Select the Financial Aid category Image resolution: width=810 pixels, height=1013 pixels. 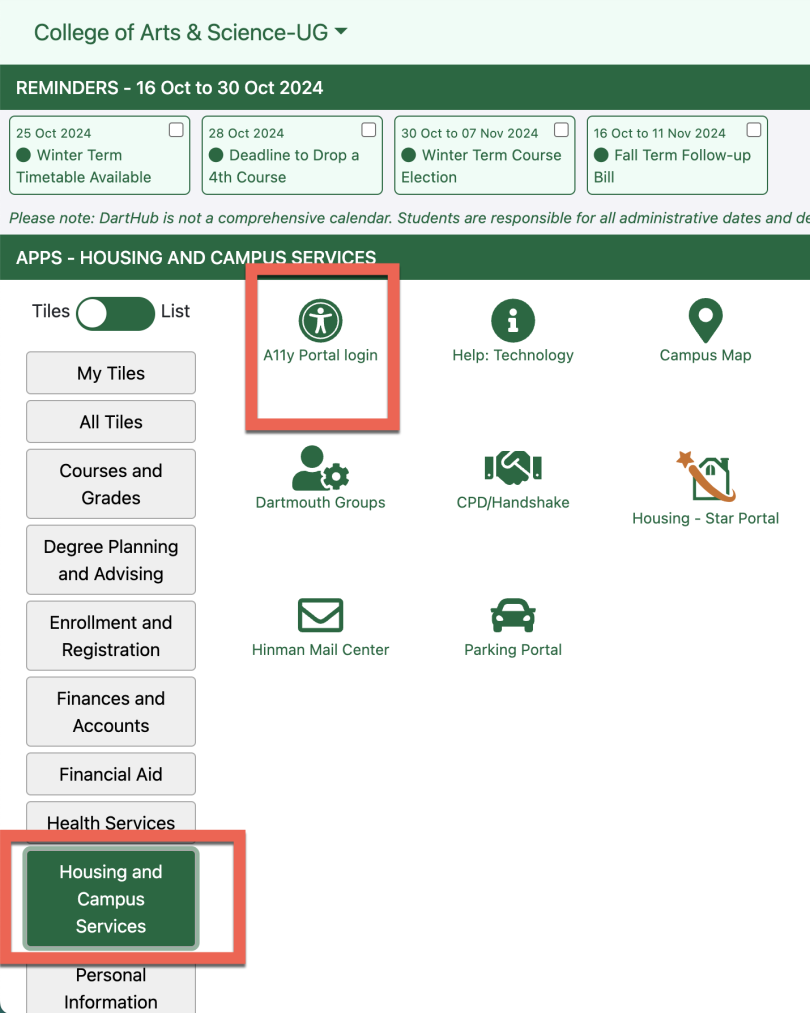pyautogui.click(x=111, y=774)
